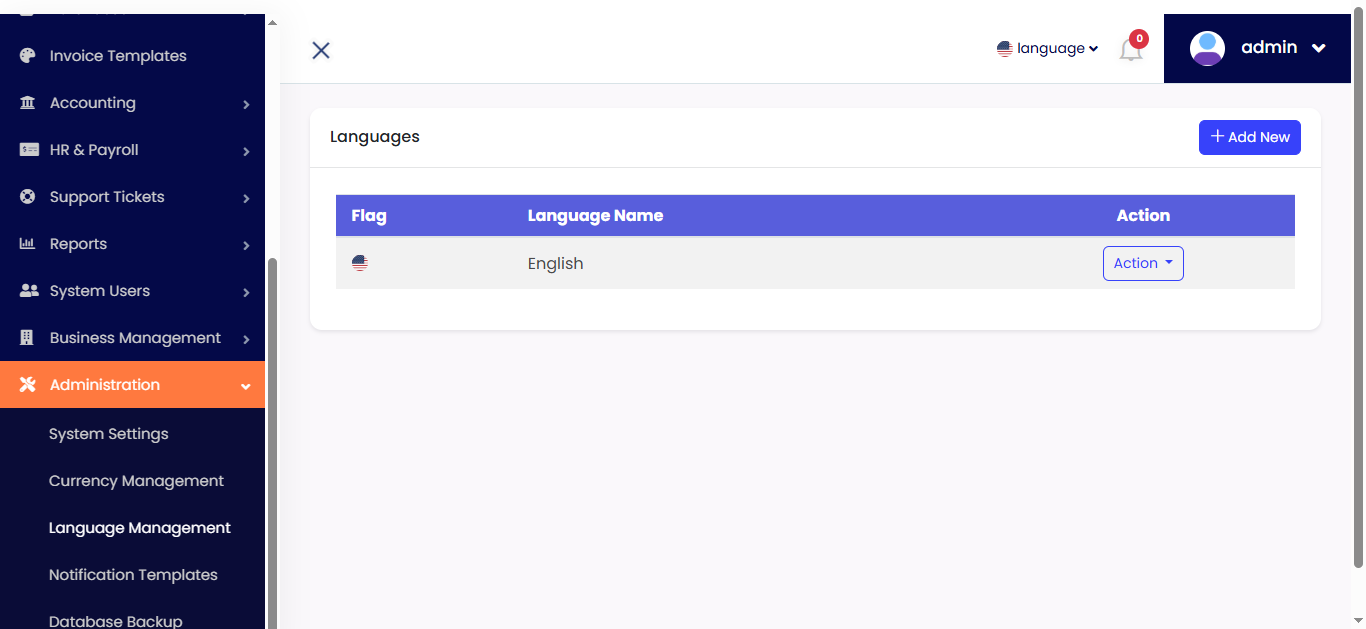Click the Invoice Templates palette icon
This screenshot has width=1366, height=629.
point(28,56)
